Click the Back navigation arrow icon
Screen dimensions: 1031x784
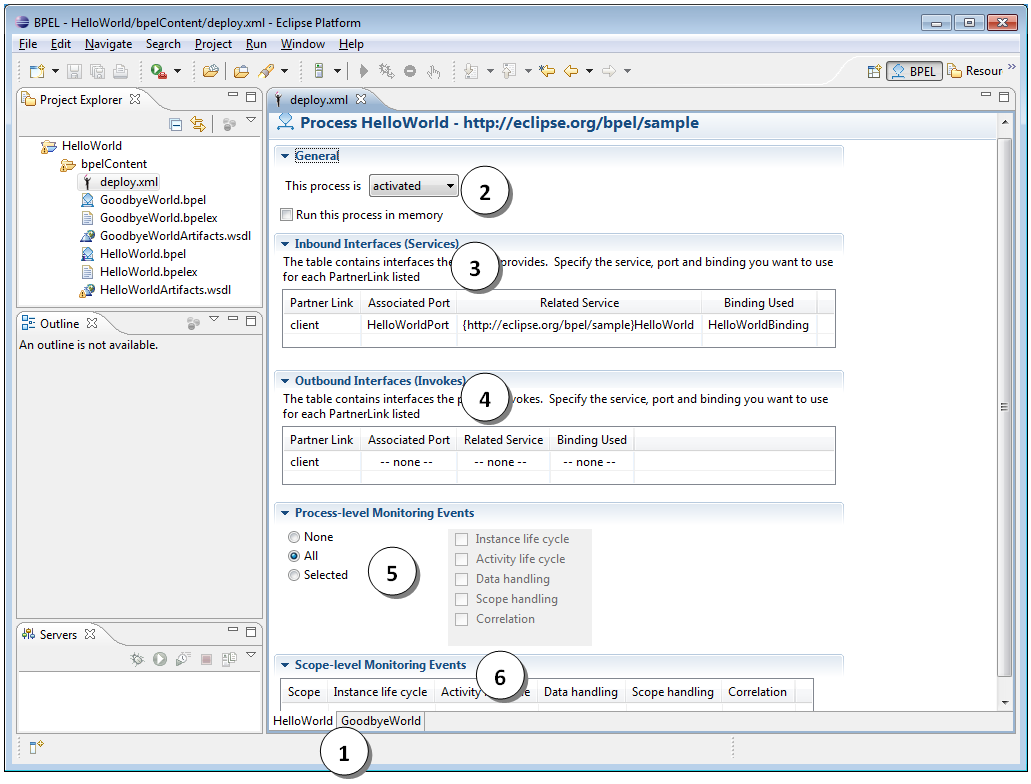pyautogui.click(x=571, y=71)
